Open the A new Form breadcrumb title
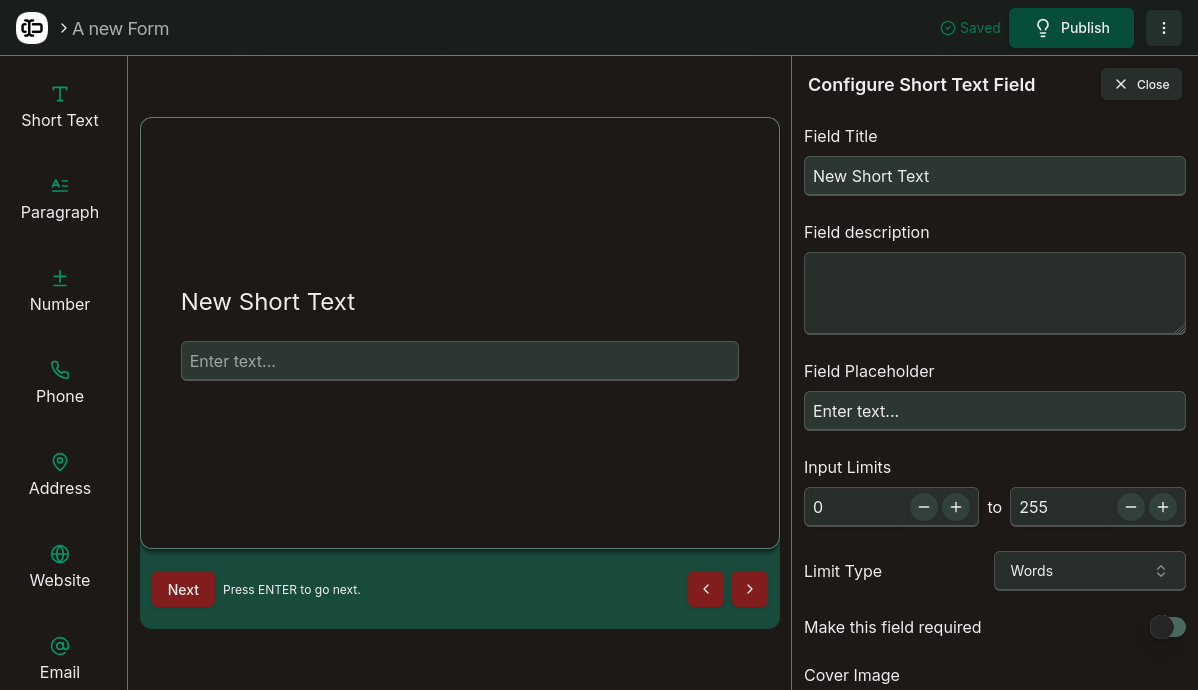 coord(121,28)
